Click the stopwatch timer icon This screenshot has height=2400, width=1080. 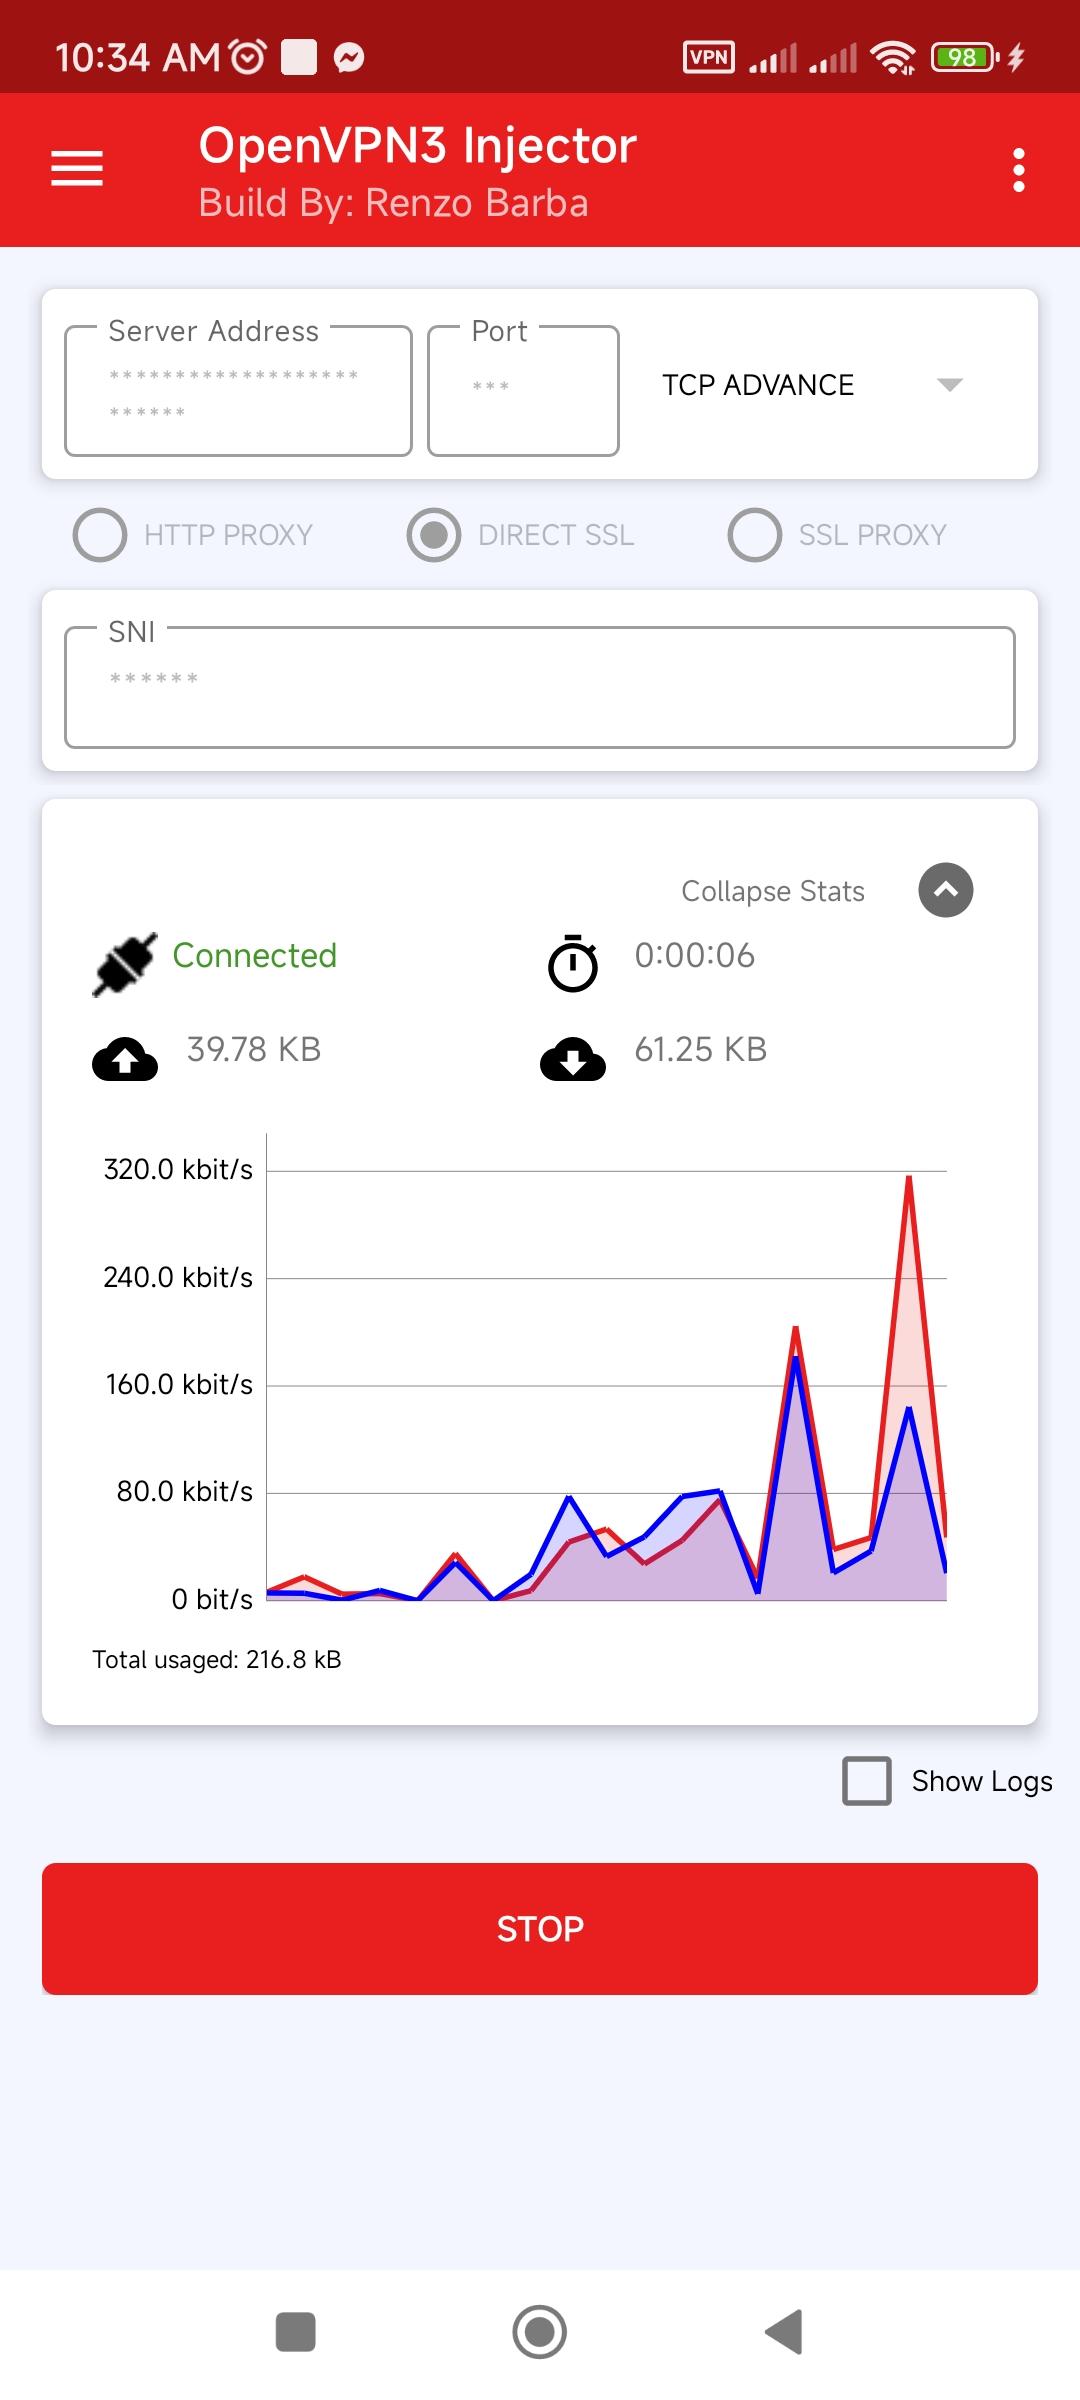[x=573, y=963]
